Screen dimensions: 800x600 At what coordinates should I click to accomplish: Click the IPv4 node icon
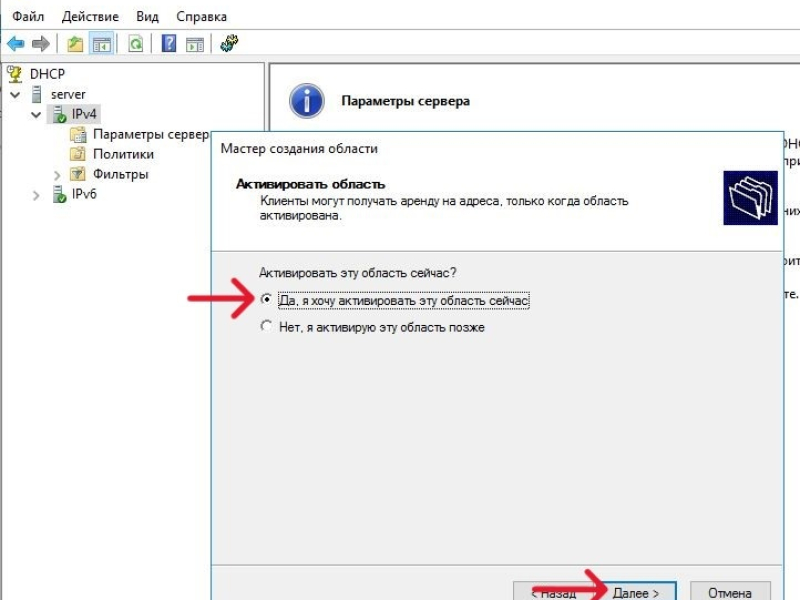point(59,114)
